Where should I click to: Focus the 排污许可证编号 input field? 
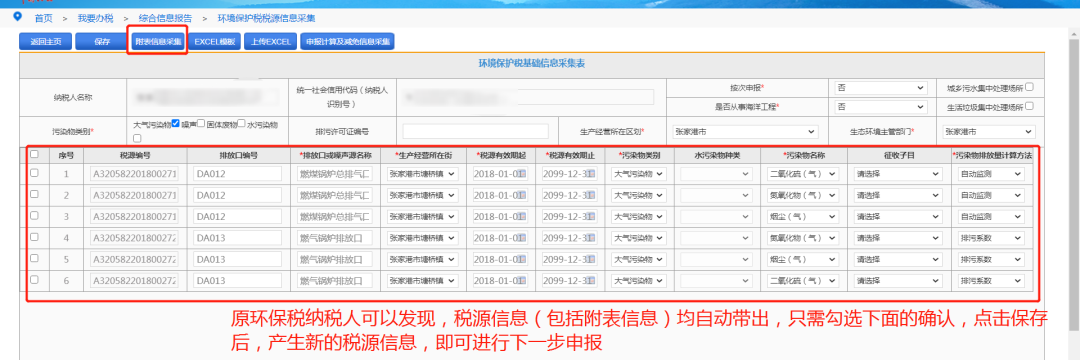[475, 131]
